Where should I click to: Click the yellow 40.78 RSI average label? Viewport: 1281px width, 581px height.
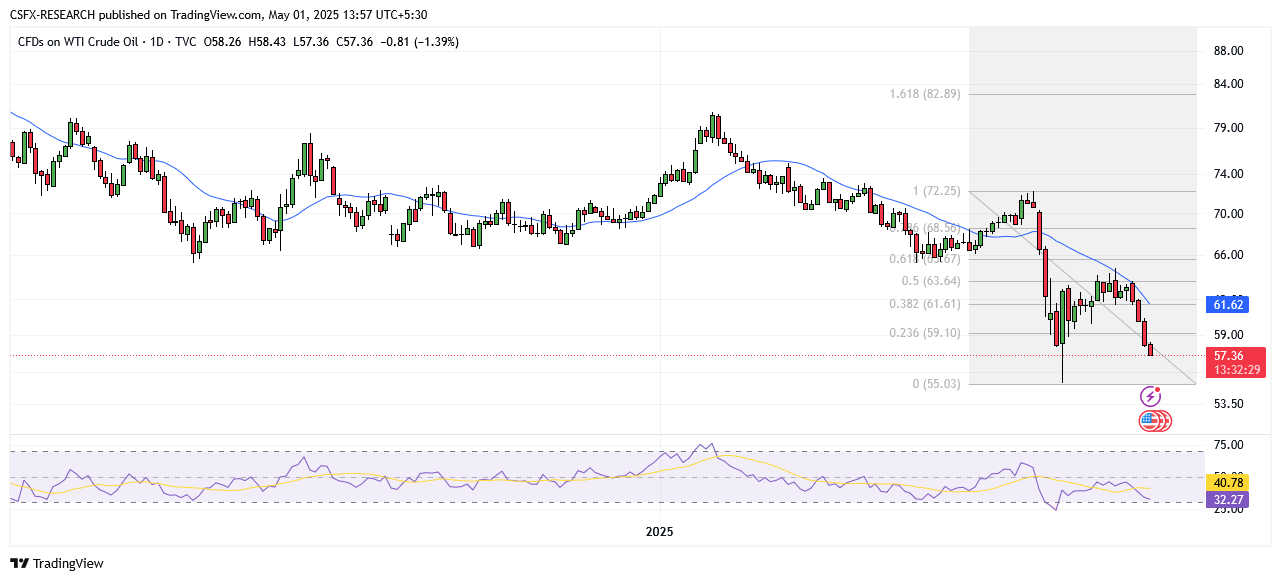click(1227, 482)
